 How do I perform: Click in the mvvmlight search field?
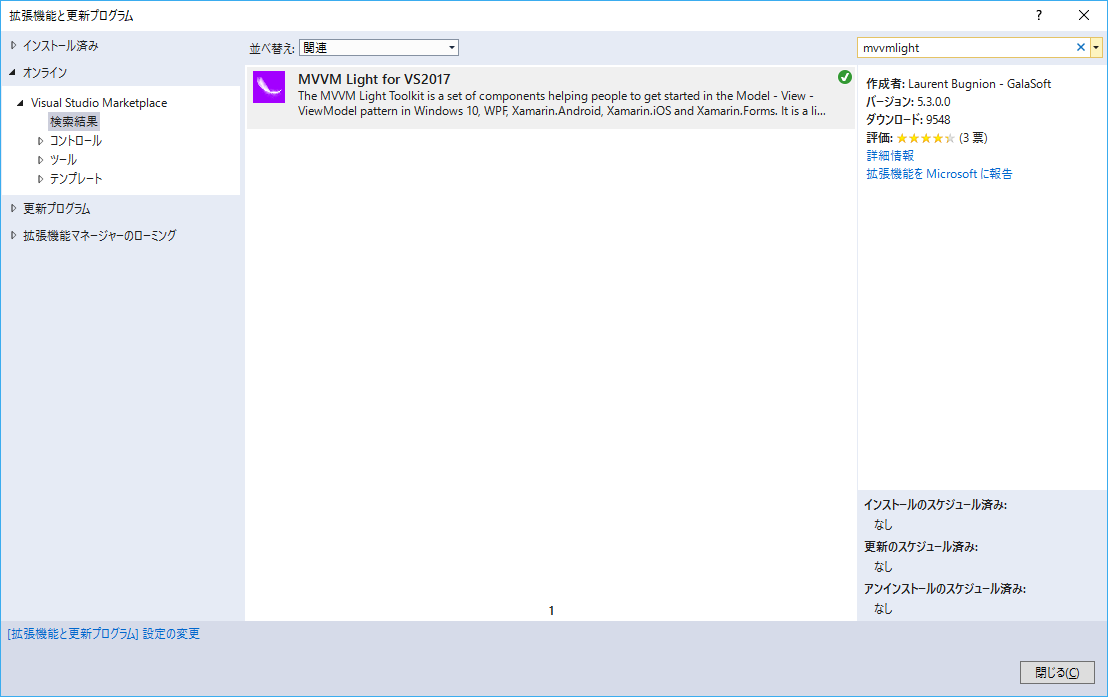pyautogui.click(x=965, y=47)
